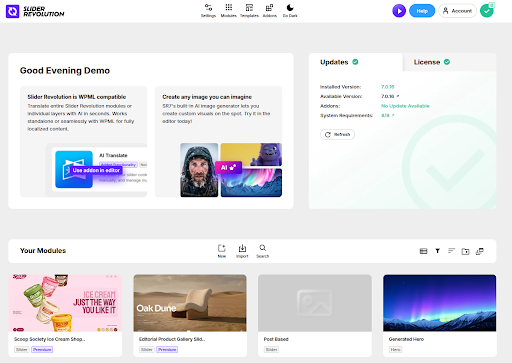Viewport: 512px width, 363px height.
Task: Switch to dark mode with Go Dark
Action: [290, 11]
